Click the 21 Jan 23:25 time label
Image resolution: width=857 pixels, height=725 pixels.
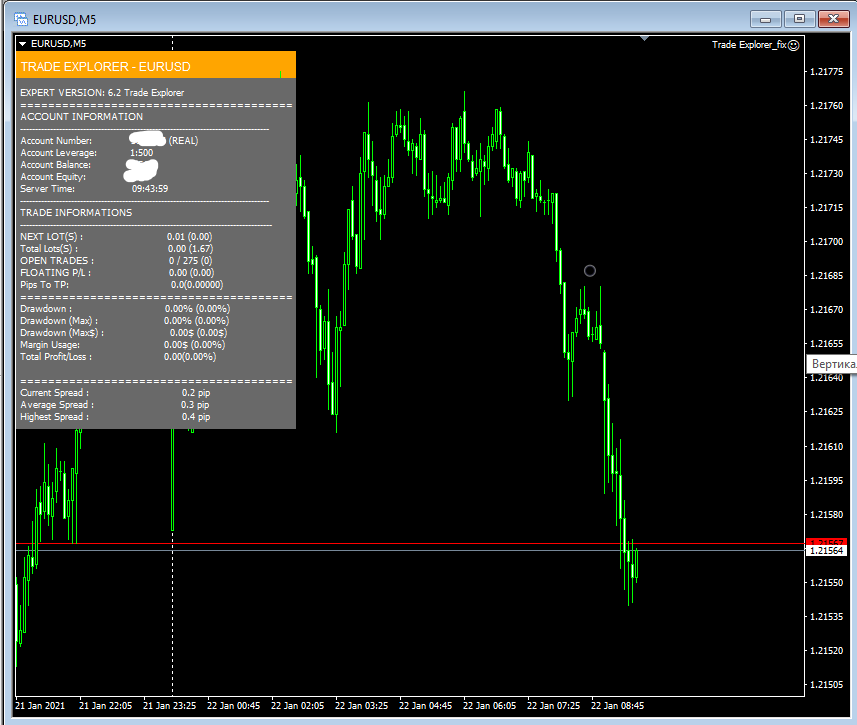click(x=169, y=706)
